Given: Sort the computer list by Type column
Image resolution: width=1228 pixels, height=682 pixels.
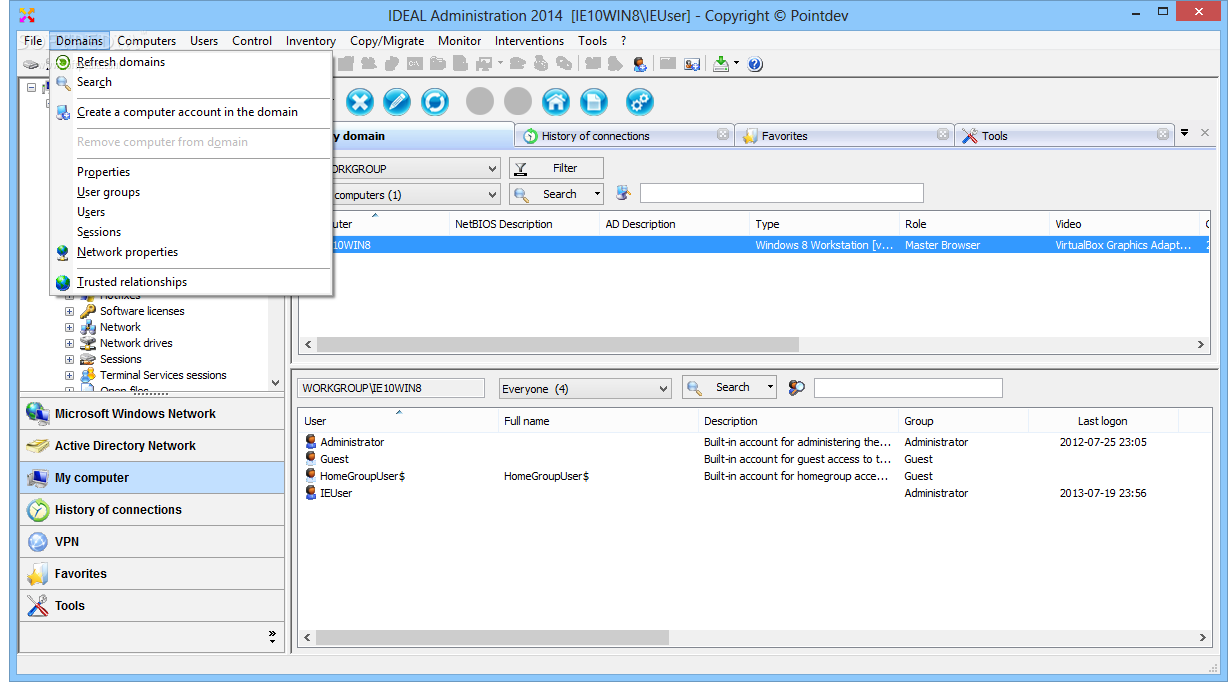Looking at the screenshot, I should [824, 224].
